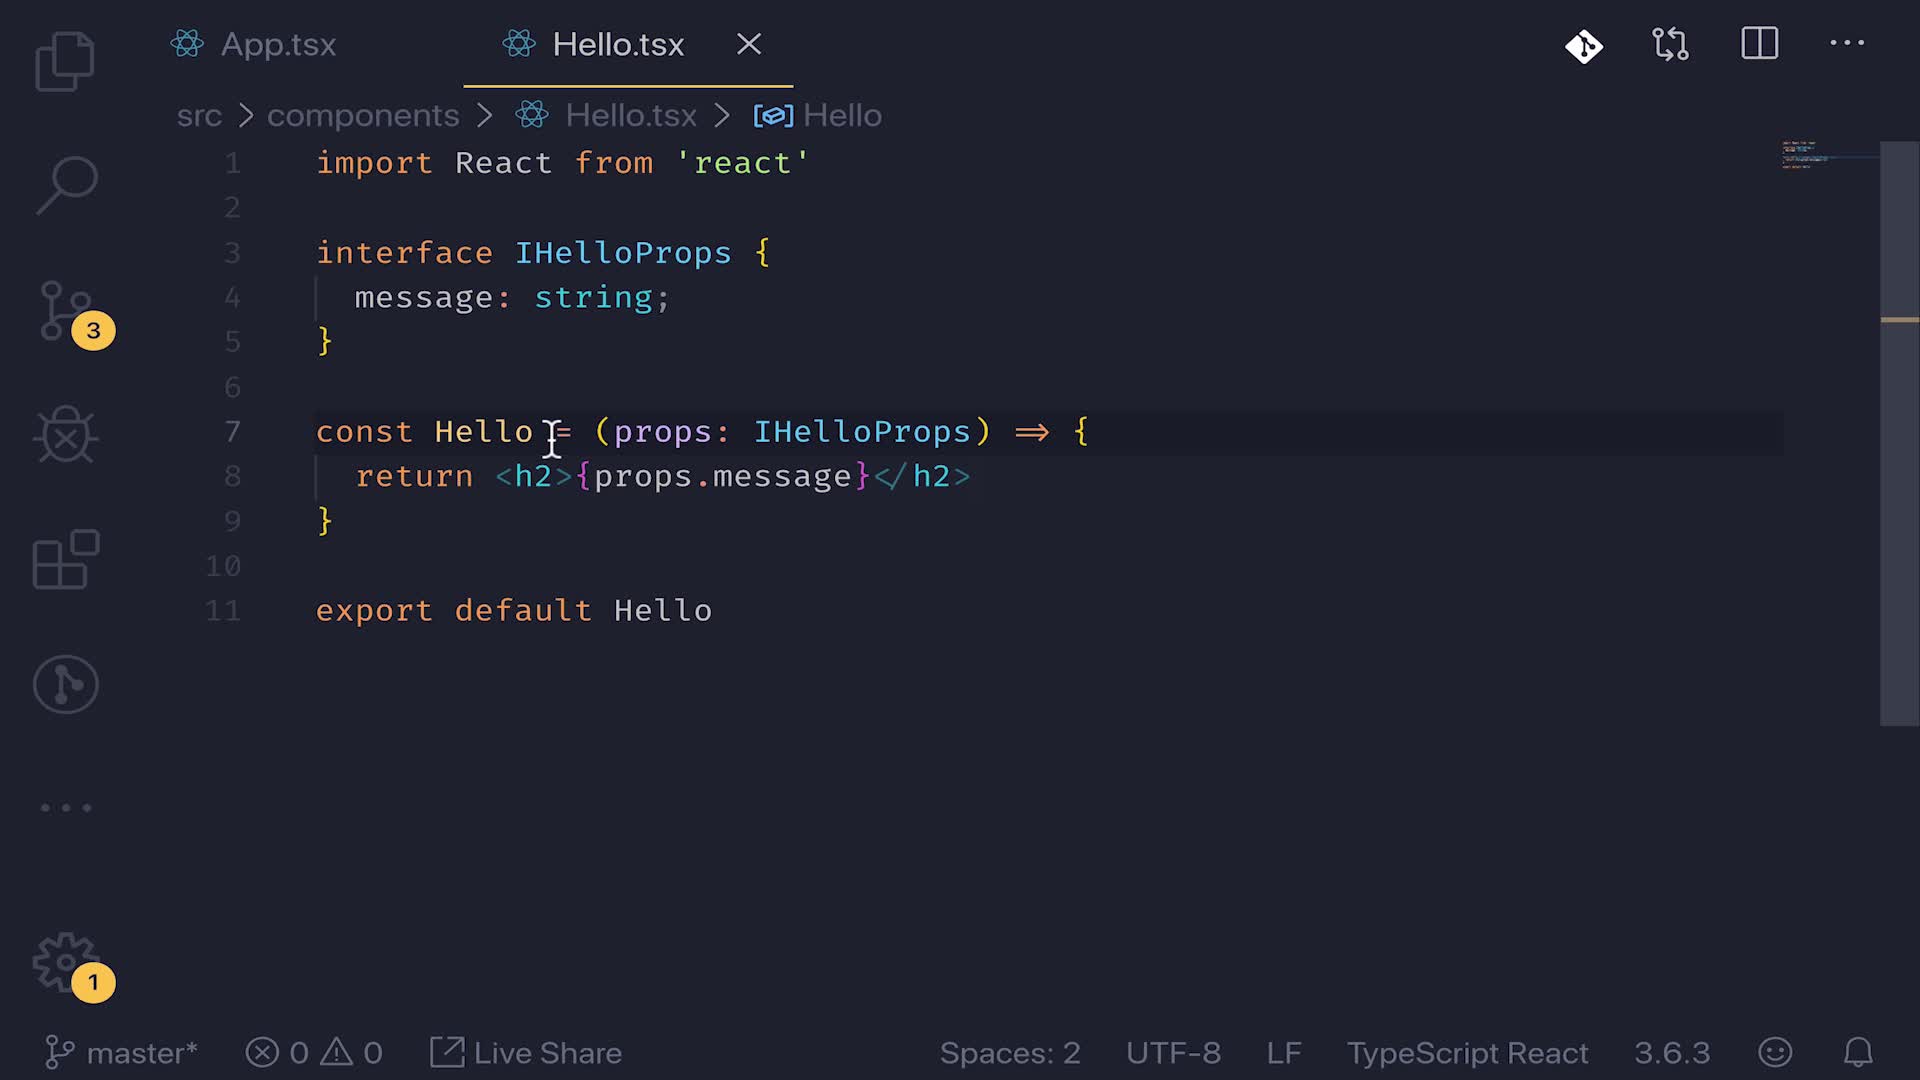Open the Debug panel
This screenshot has width=1920, height=1080.
66,435
